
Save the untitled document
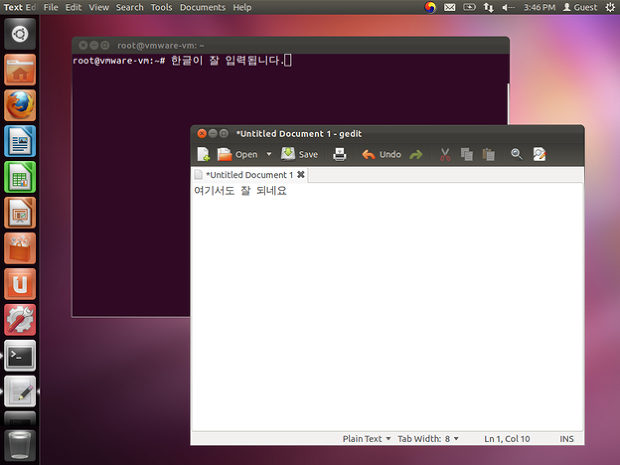point(299,154)
